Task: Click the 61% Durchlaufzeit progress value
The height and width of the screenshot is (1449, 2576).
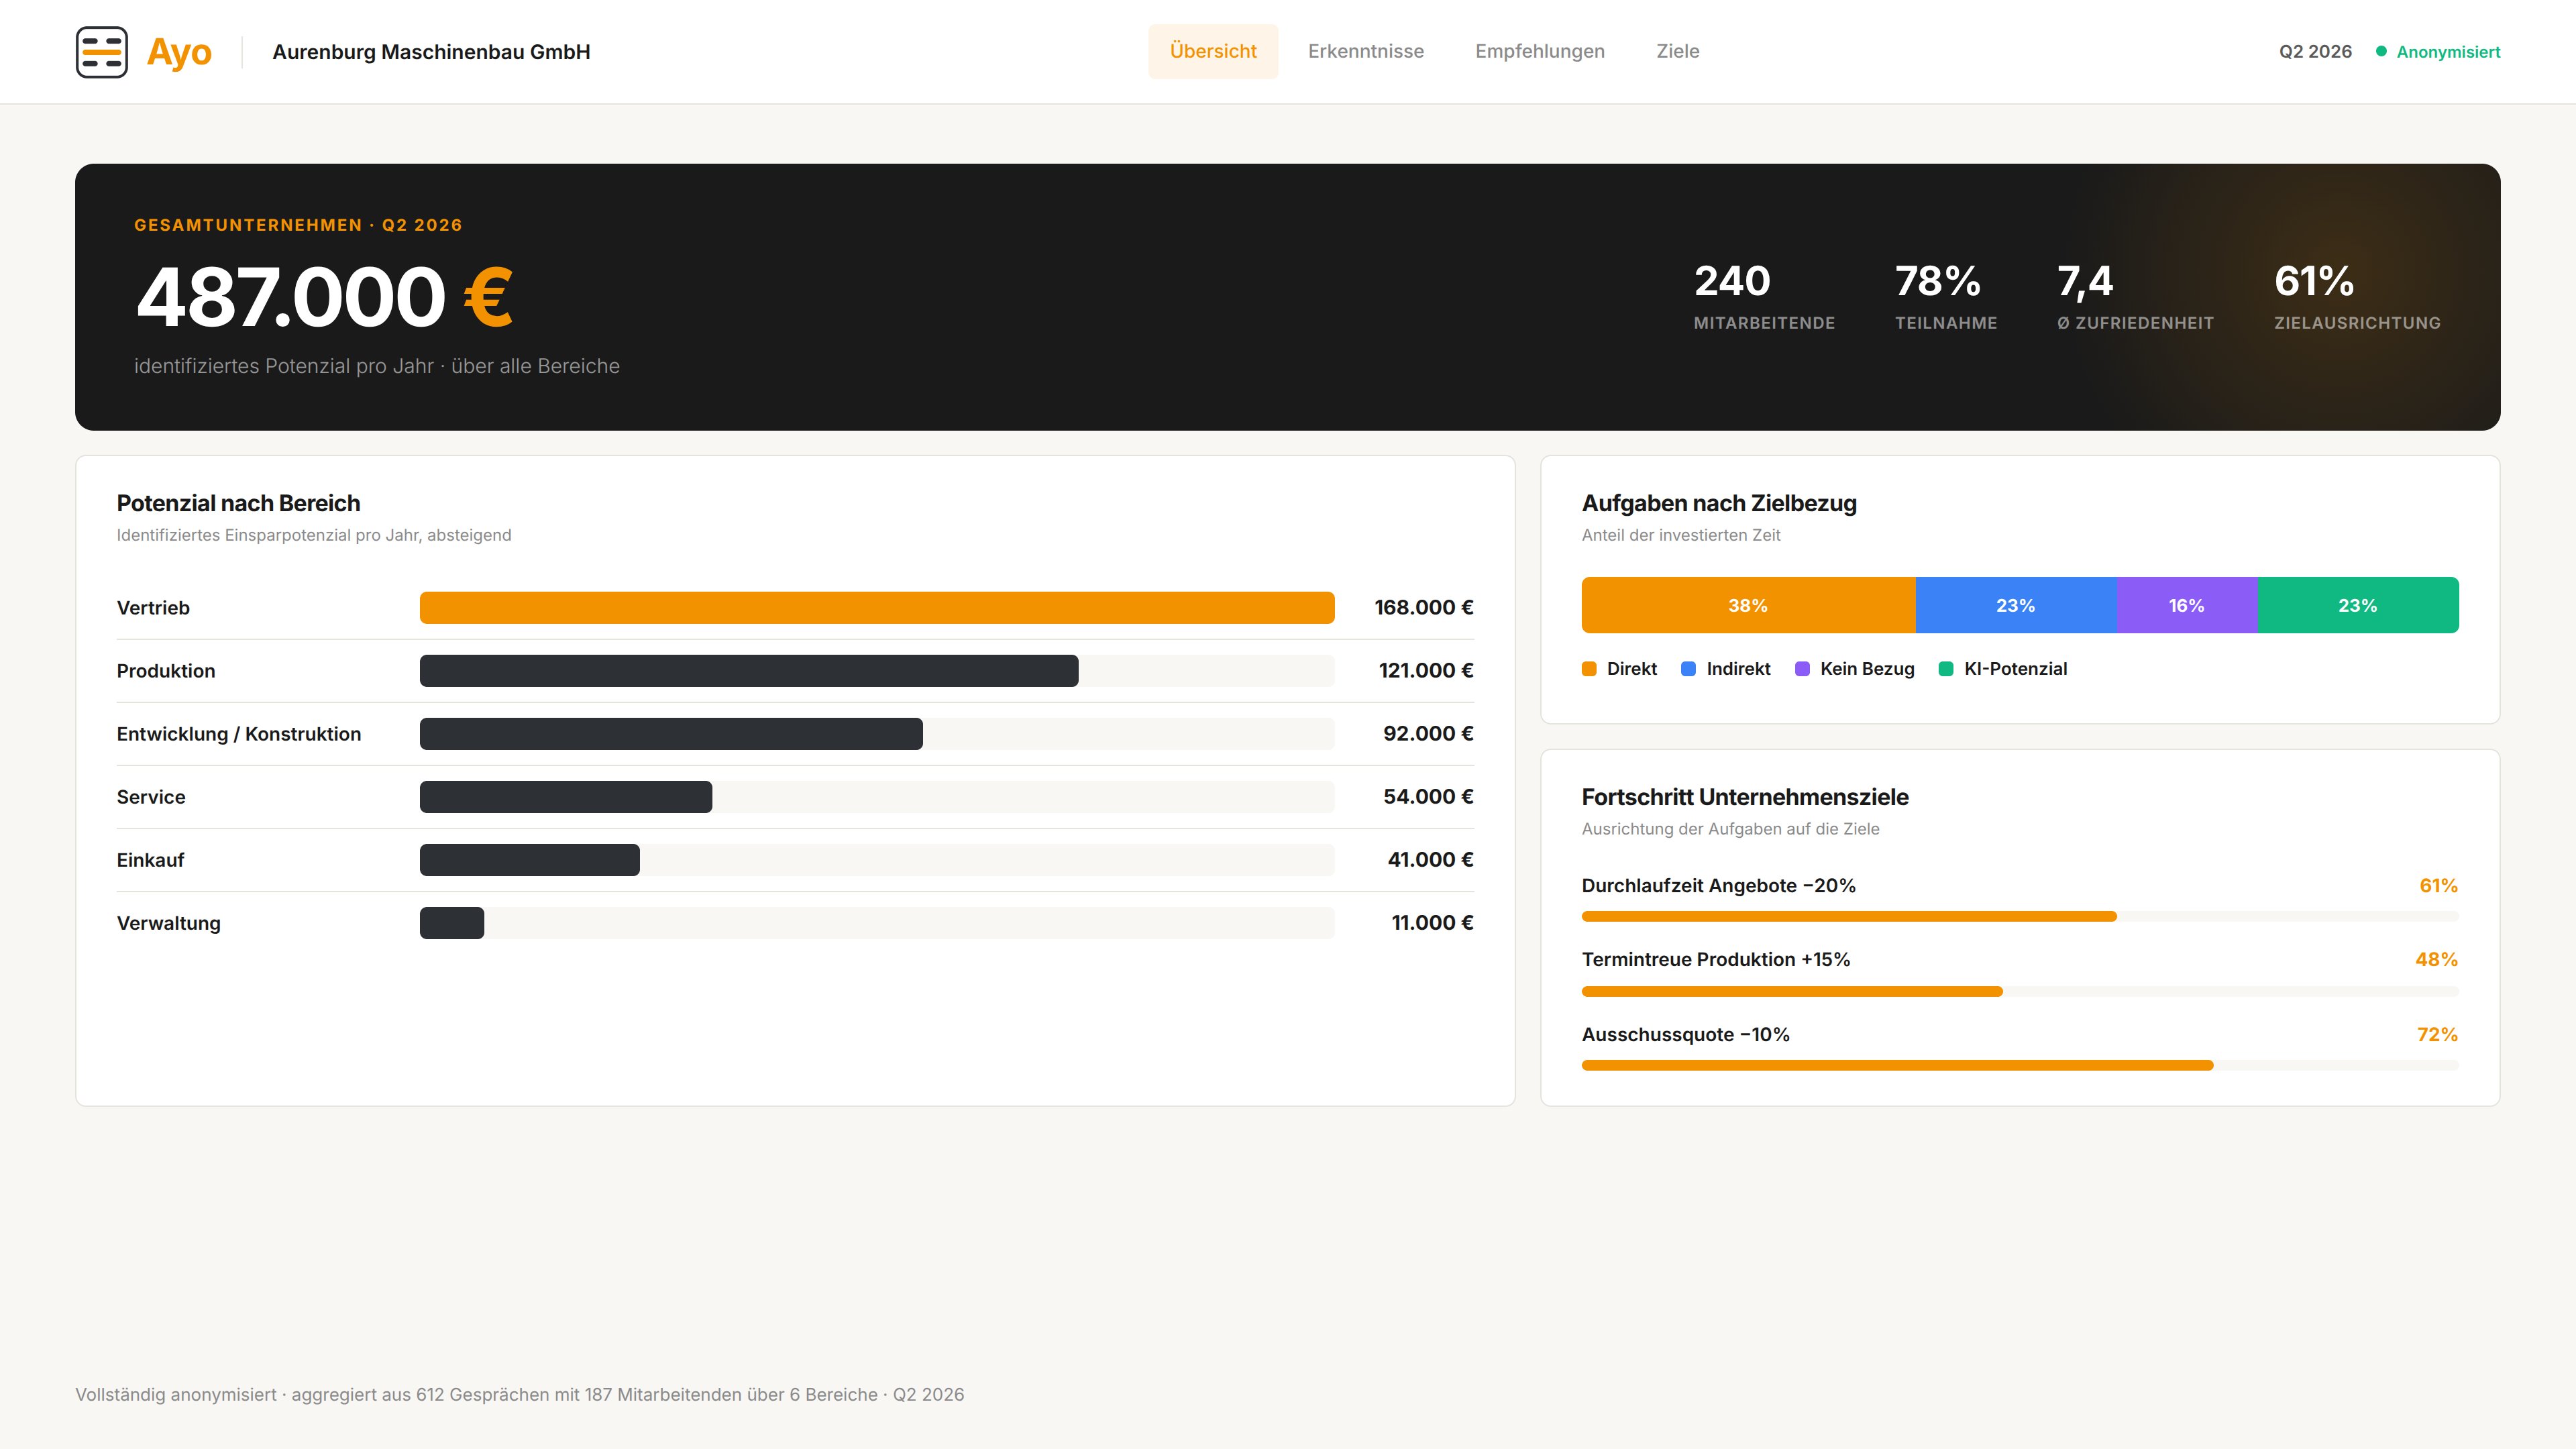Action: tap(2438, 885)
